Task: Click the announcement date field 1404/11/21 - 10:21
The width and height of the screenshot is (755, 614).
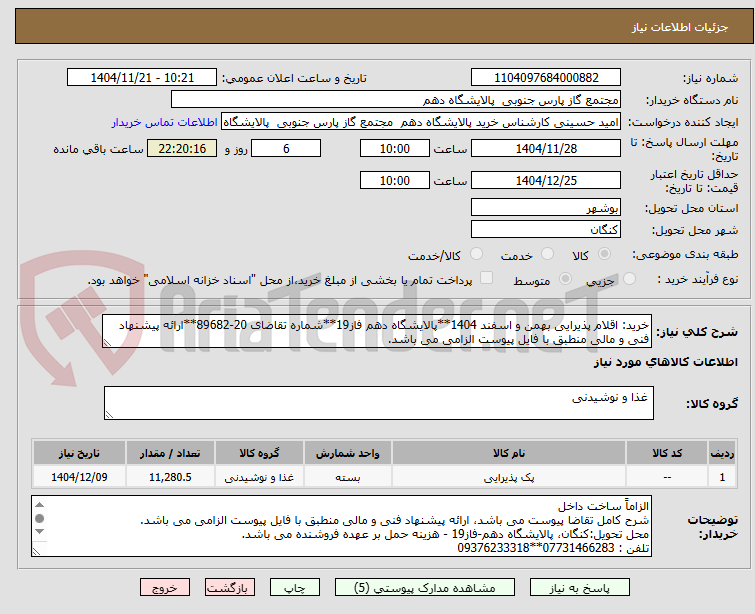Action: [x=142, y=78]
